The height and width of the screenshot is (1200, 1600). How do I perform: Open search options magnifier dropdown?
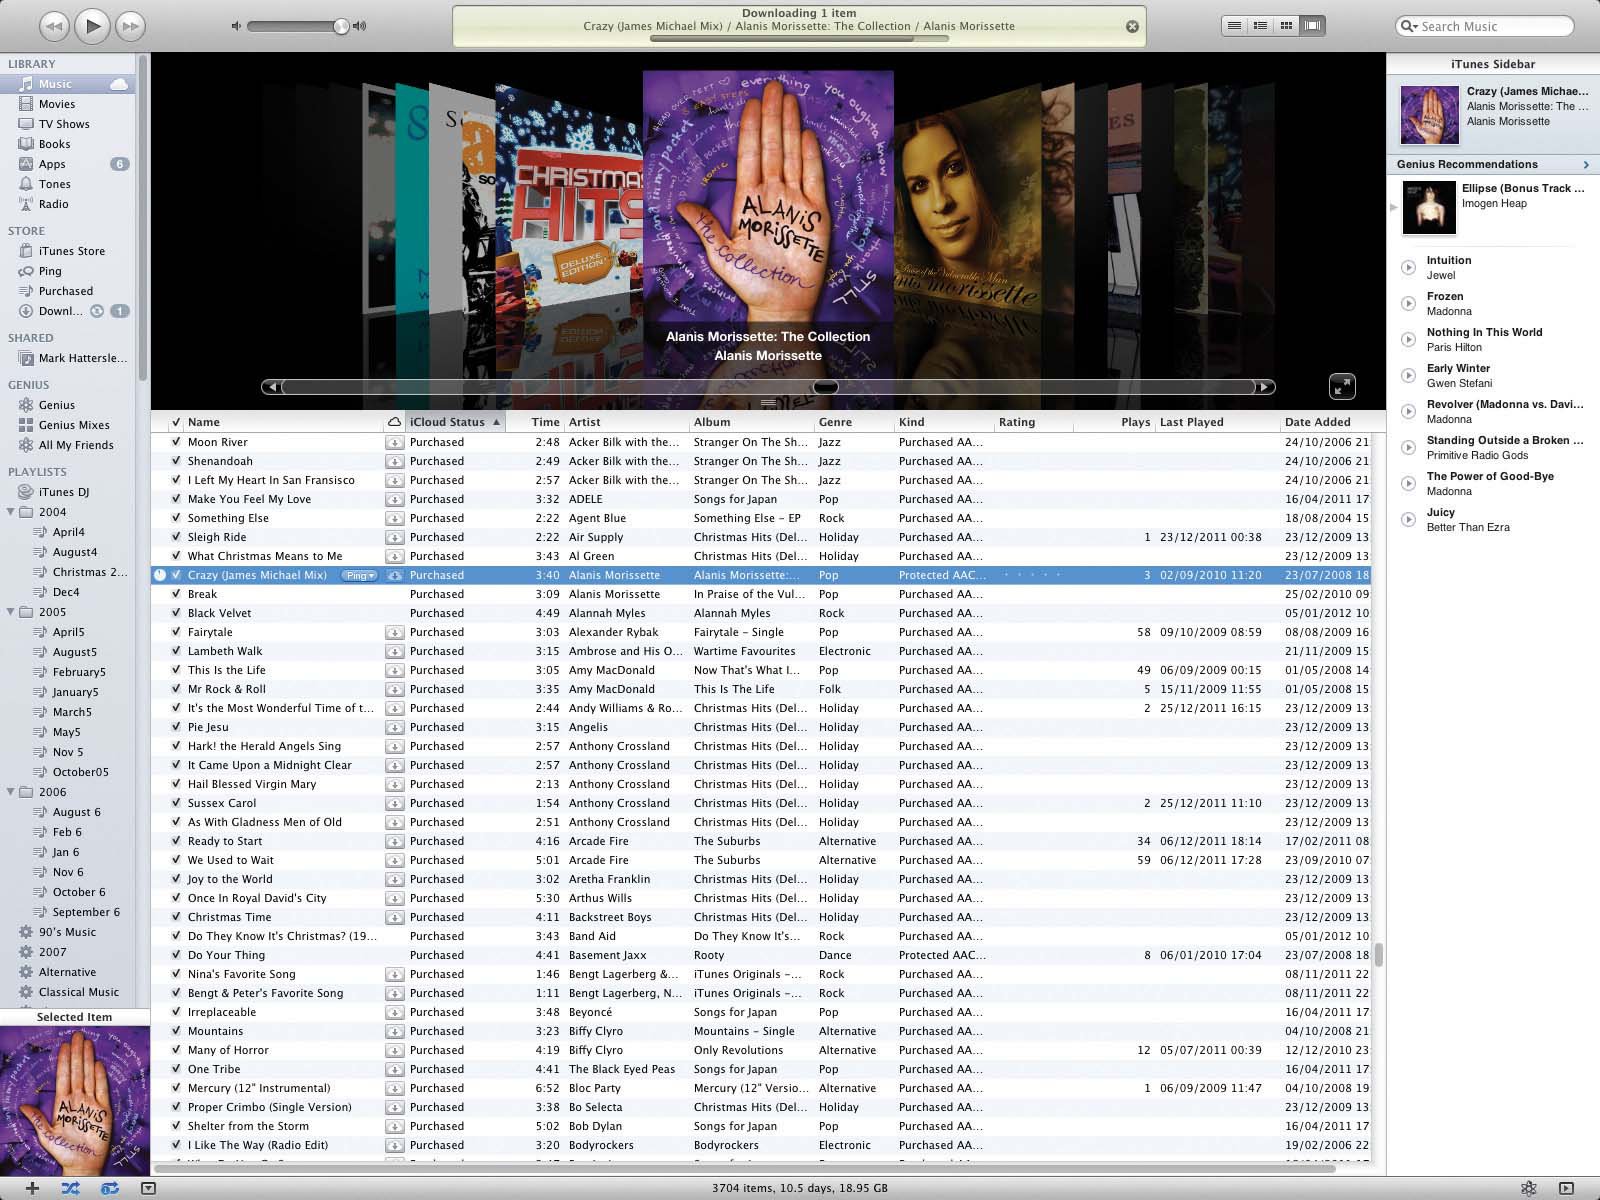pos(1408,26)
